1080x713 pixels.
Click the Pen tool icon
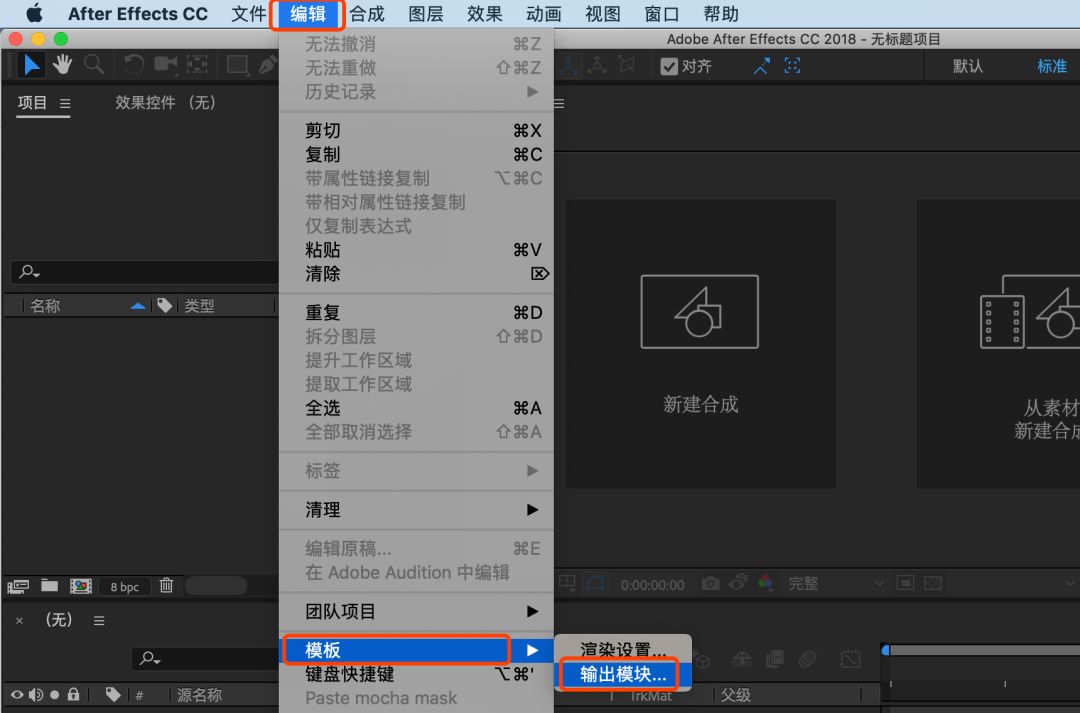click(268, 64)
